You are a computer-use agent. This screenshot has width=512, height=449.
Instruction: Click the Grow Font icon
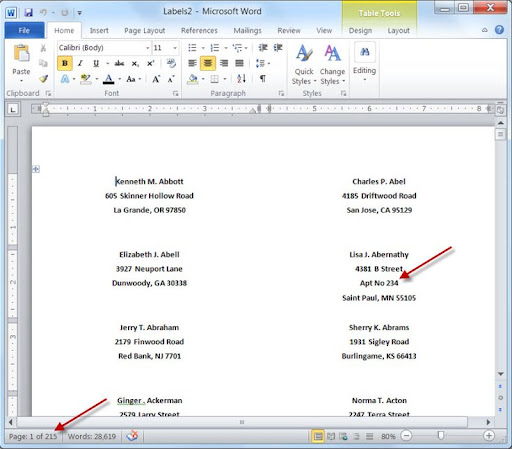click(x=156, y=79)
